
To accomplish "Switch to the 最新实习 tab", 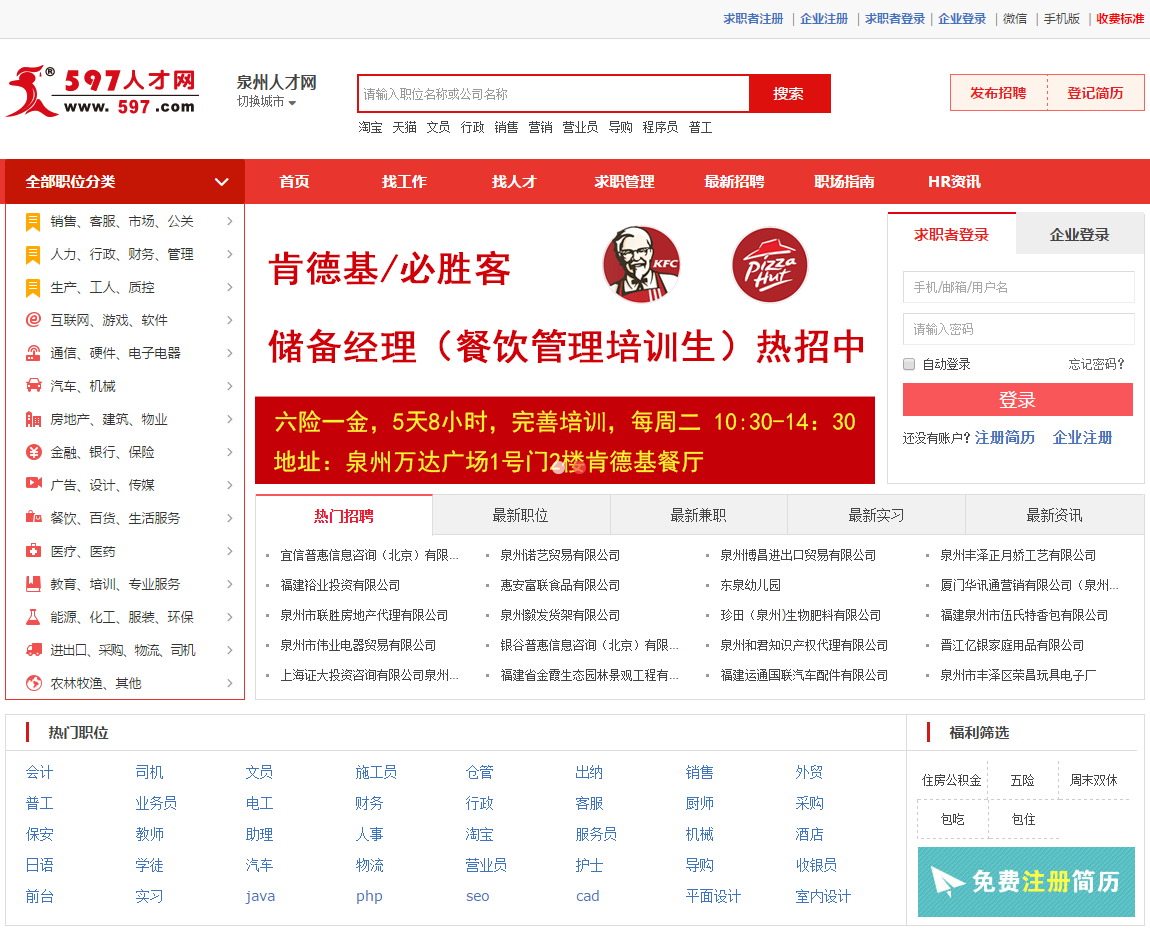I will tap(876, 515).
